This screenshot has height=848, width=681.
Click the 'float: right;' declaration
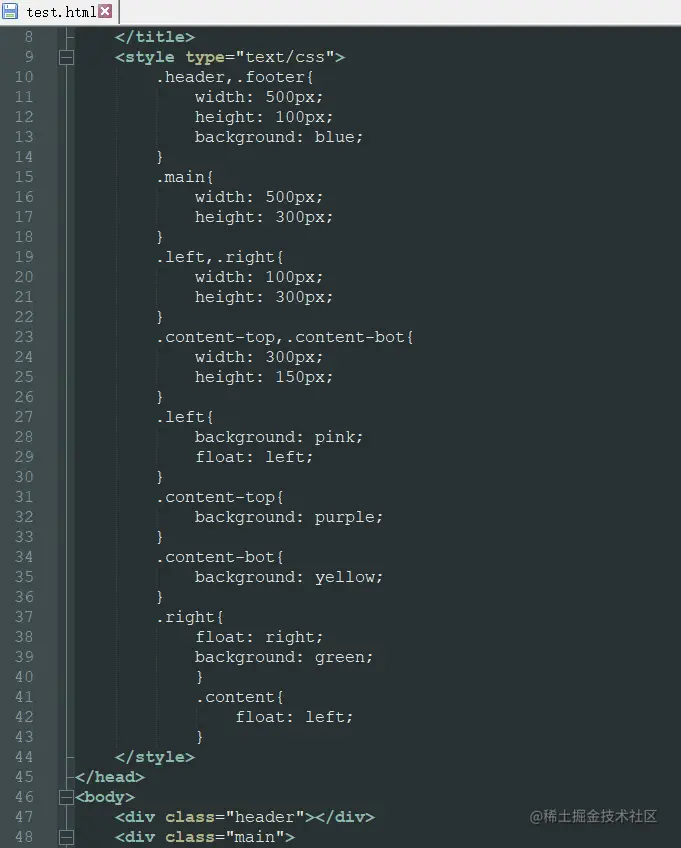tap(259, 637)
